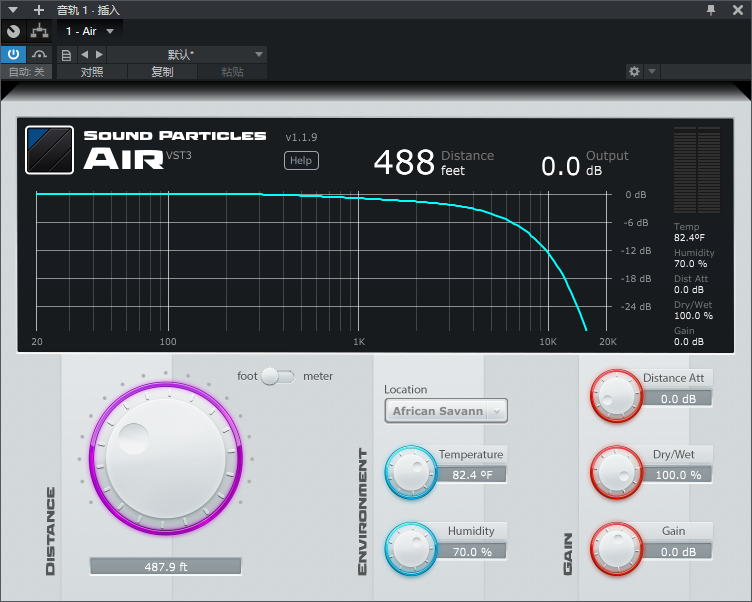The image size is (752, 602).
Task: Open the settings gear icon
Action: click(634, 71)
